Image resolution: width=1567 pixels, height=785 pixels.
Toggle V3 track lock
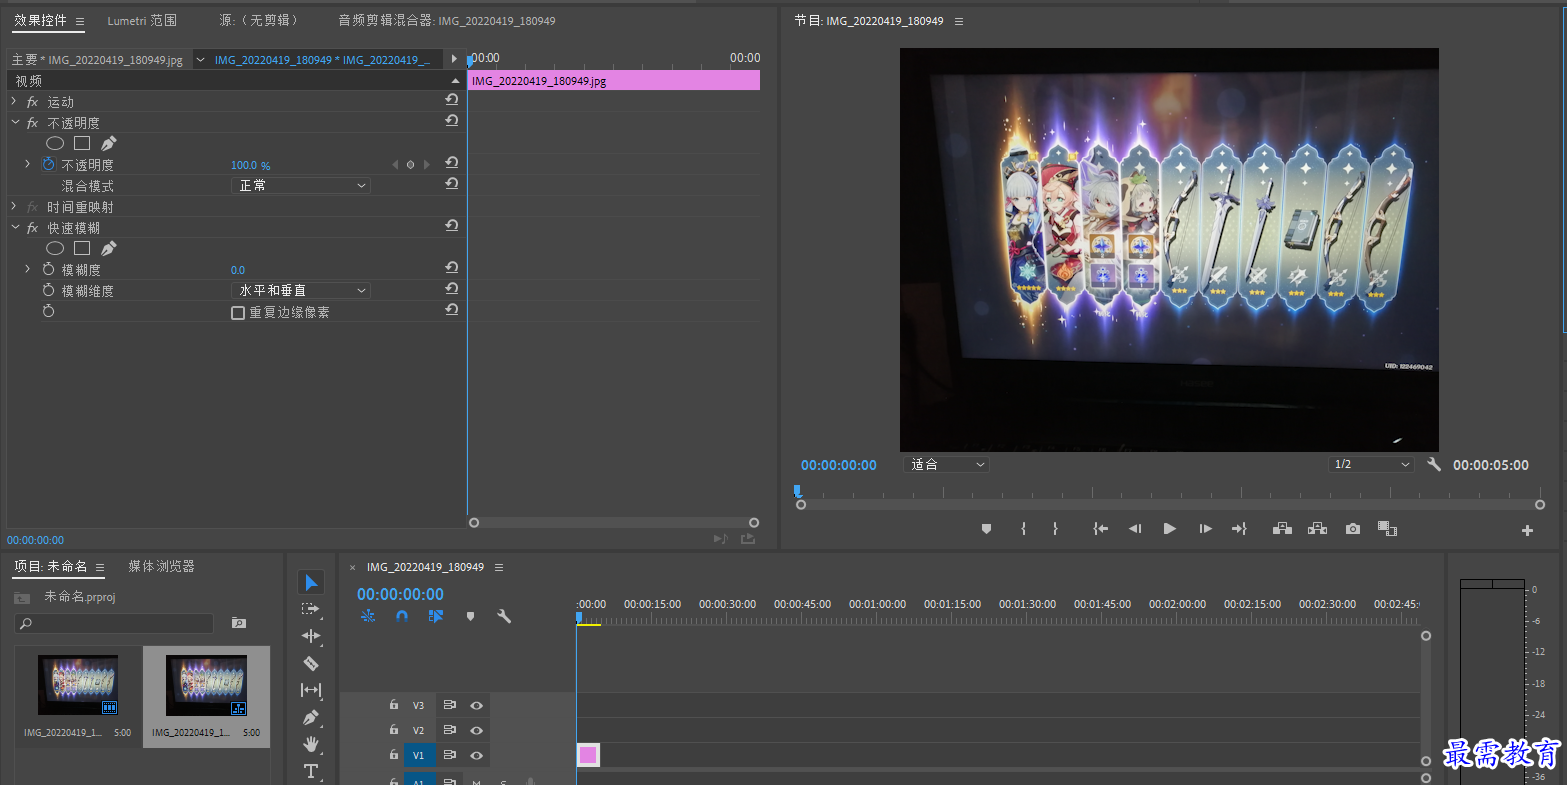click(394, 705)
